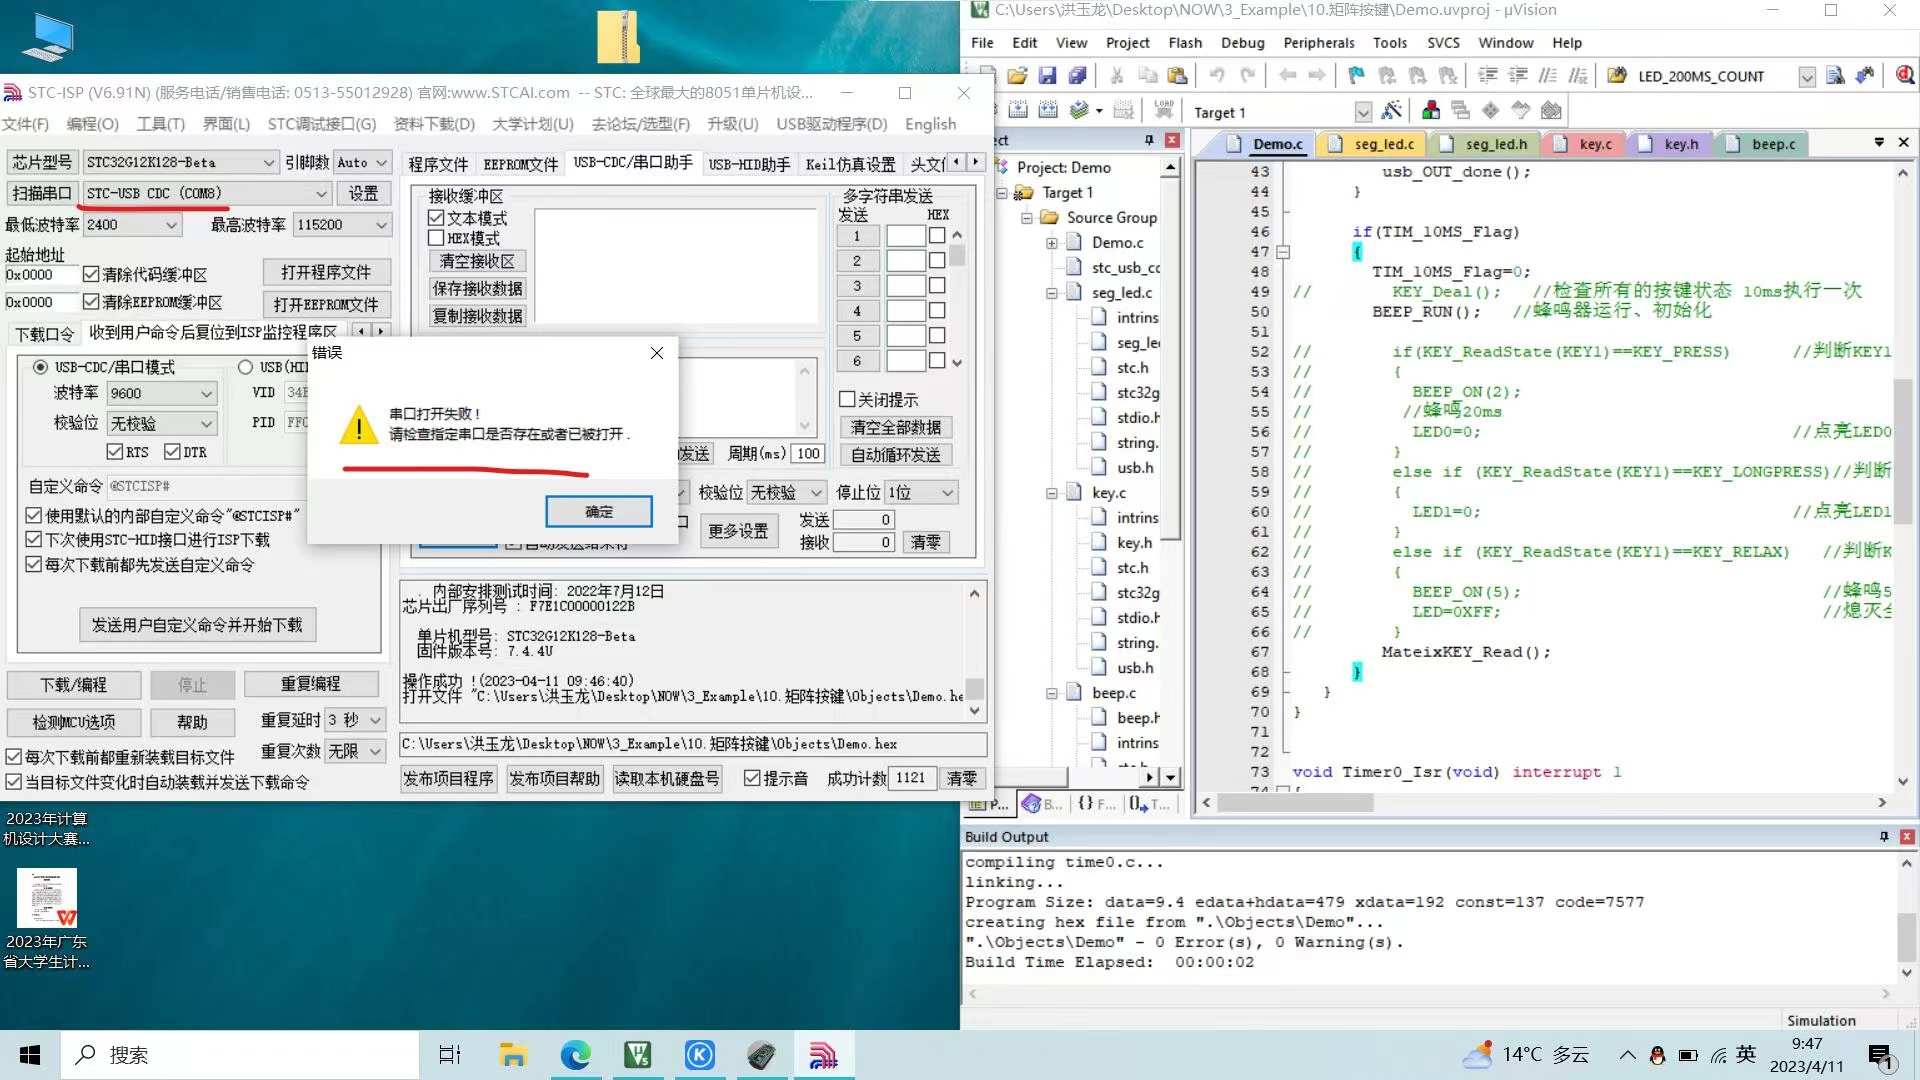Screen dimensions: 1920x1080
Task: Click the Download LOAD icon
Action: coord(1163,110)
